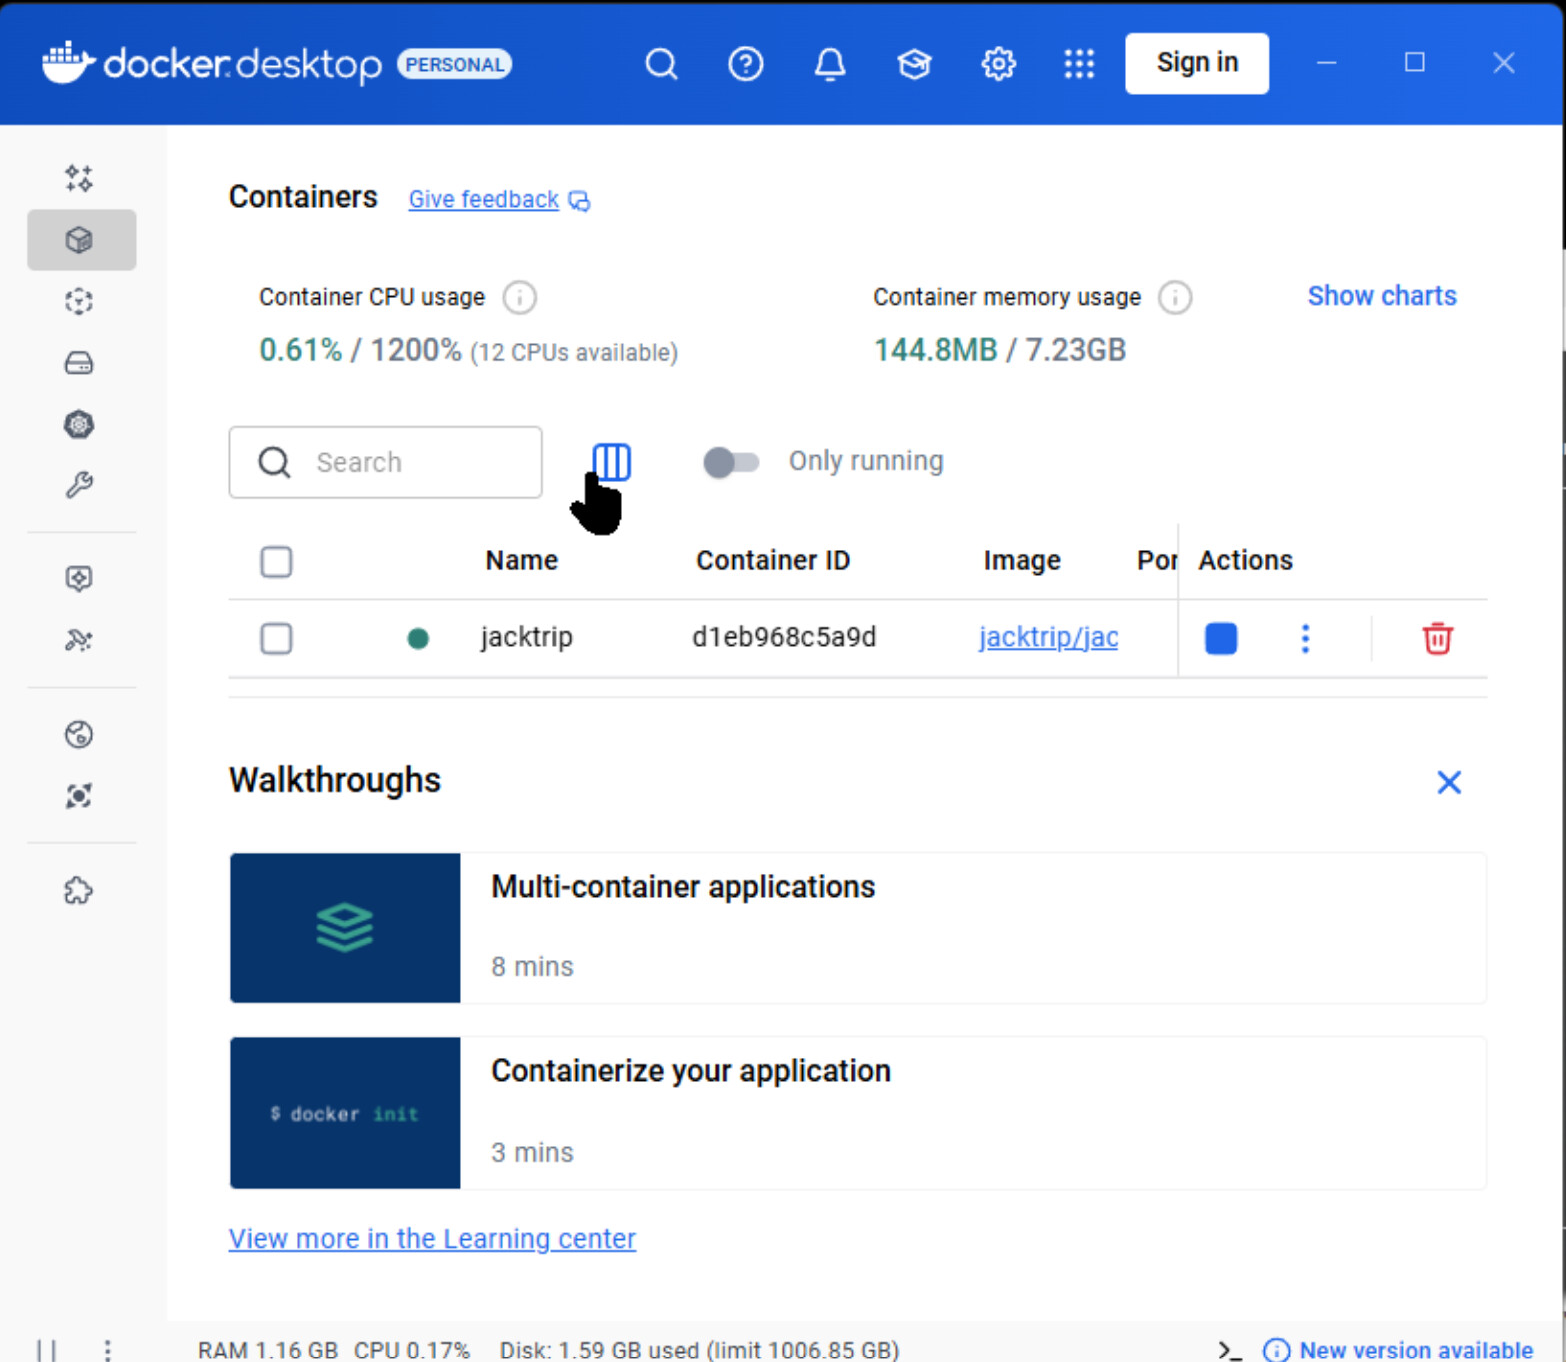
Task: Click the Disk 1.59 GB used status entry
Action: pos(700,1350)
